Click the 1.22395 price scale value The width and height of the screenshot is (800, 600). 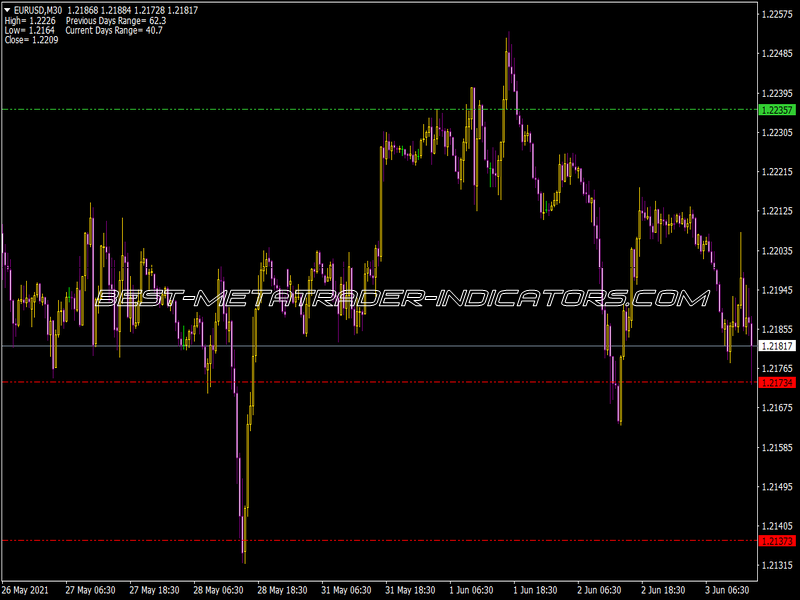click(777, 93)
